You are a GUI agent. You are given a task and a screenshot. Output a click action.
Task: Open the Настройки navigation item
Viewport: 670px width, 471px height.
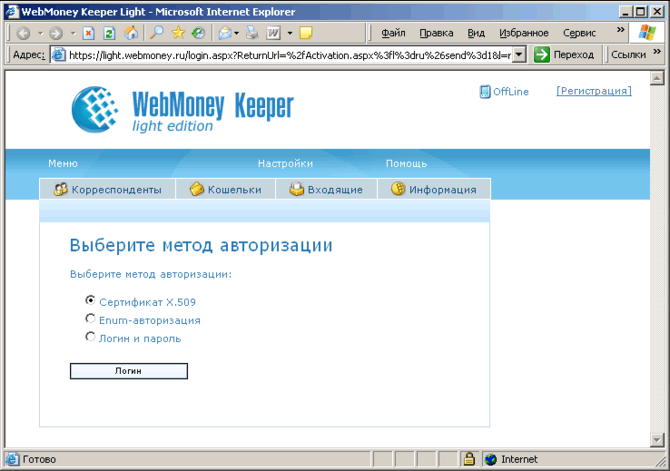pyautogui.click(x=285, y=163)
